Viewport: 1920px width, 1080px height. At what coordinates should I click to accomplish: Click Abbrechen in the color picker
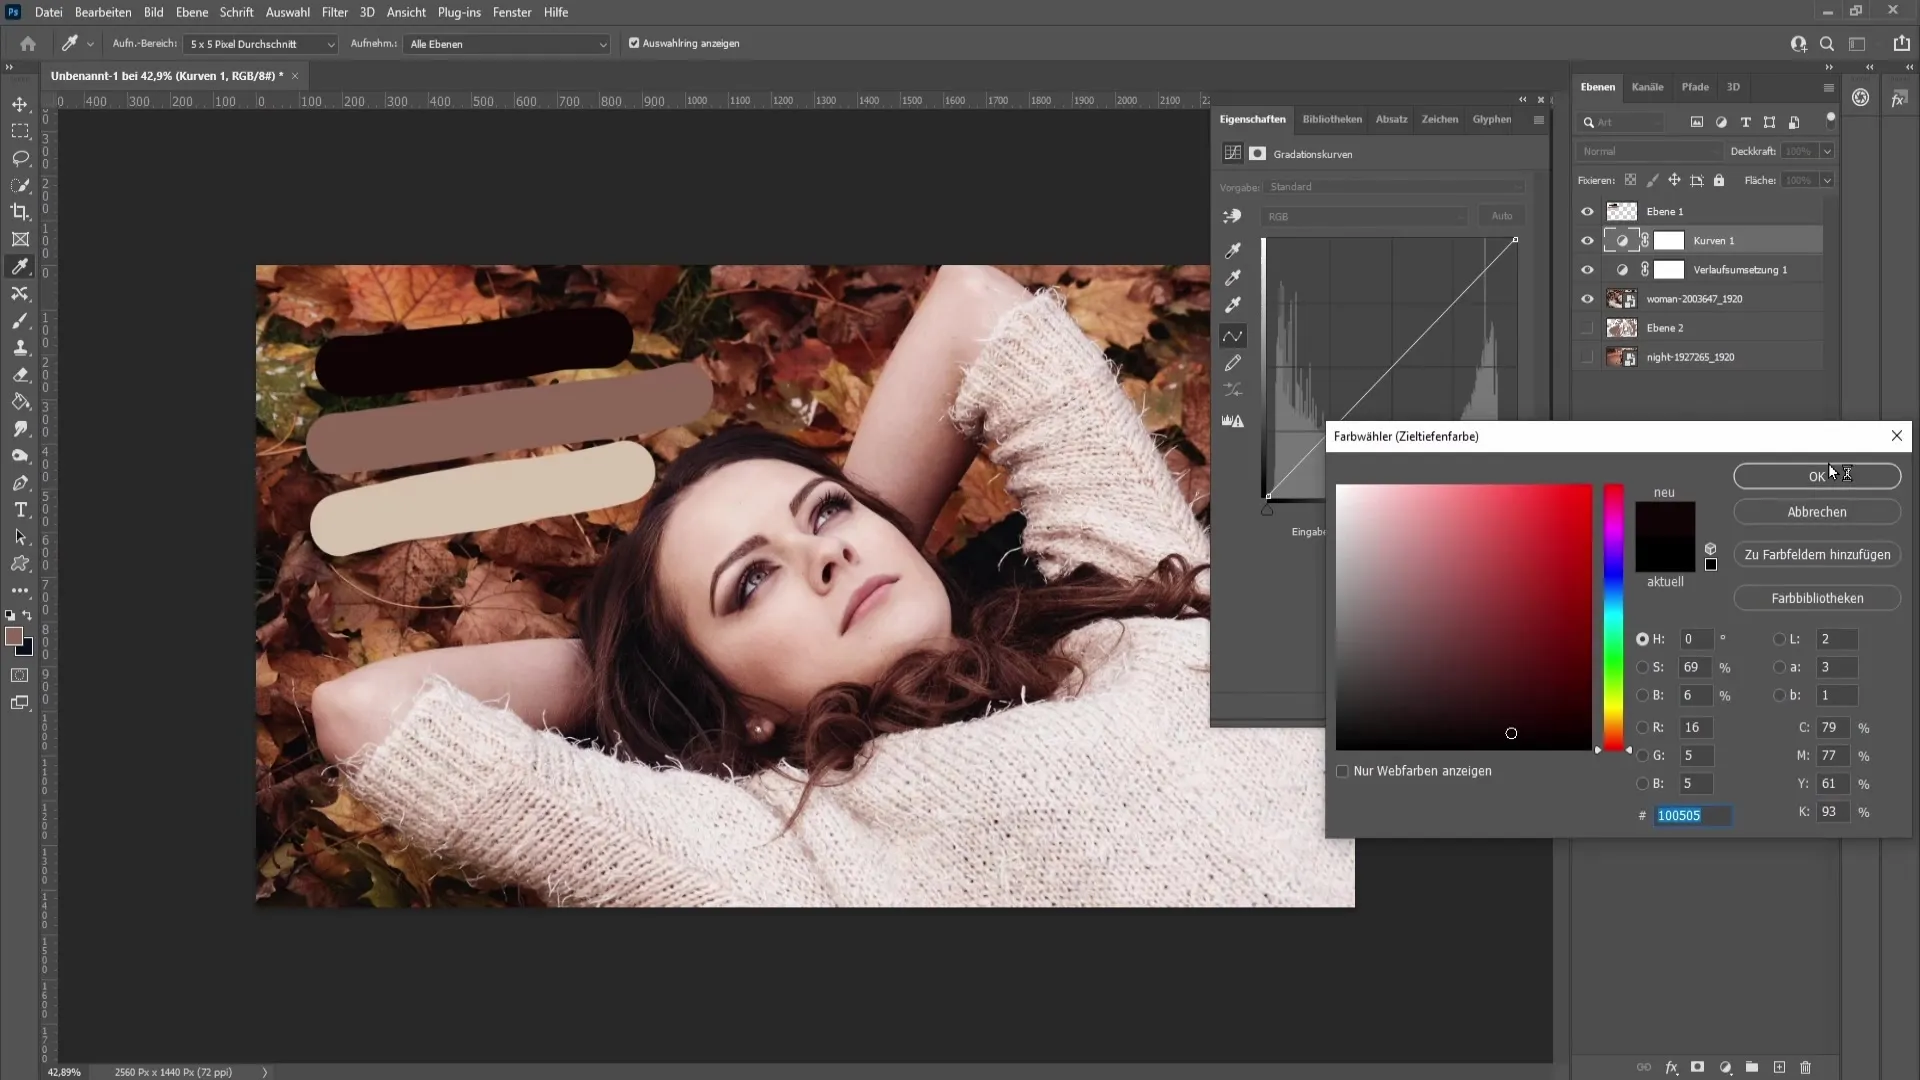pos(1817,512)
